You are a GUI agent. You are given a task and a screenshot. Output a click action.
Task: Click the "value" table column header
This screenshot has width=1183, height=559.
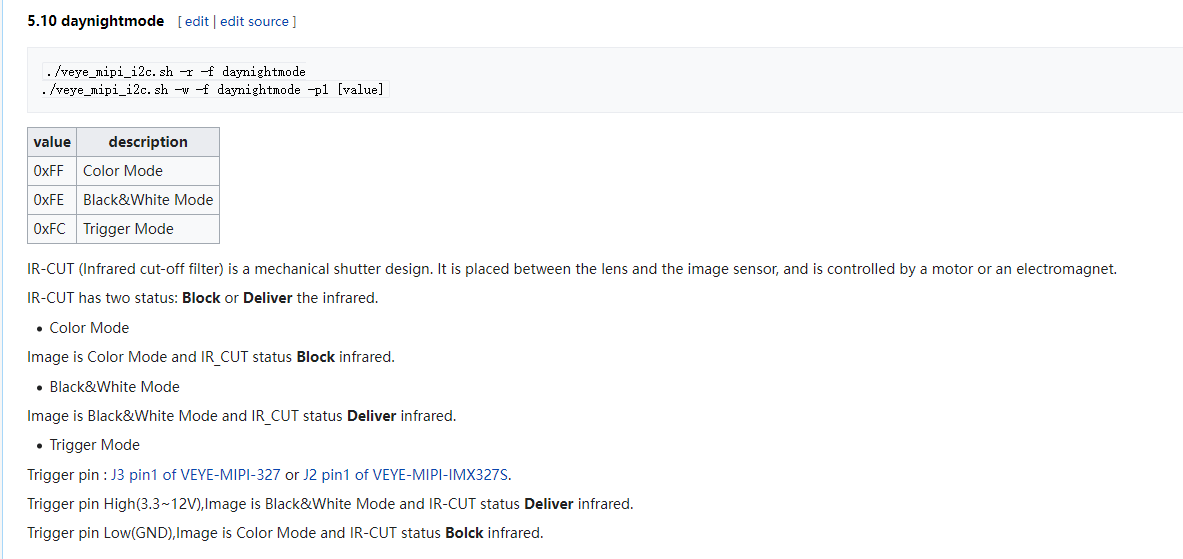click(x=52, y=142)
